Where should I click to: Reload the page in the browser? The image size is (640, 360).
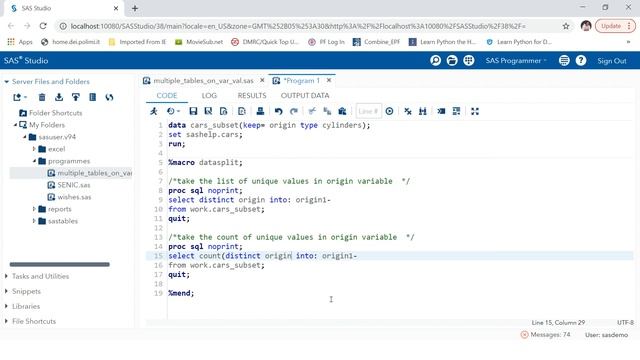pyautogui.click(x=43, y=26)
